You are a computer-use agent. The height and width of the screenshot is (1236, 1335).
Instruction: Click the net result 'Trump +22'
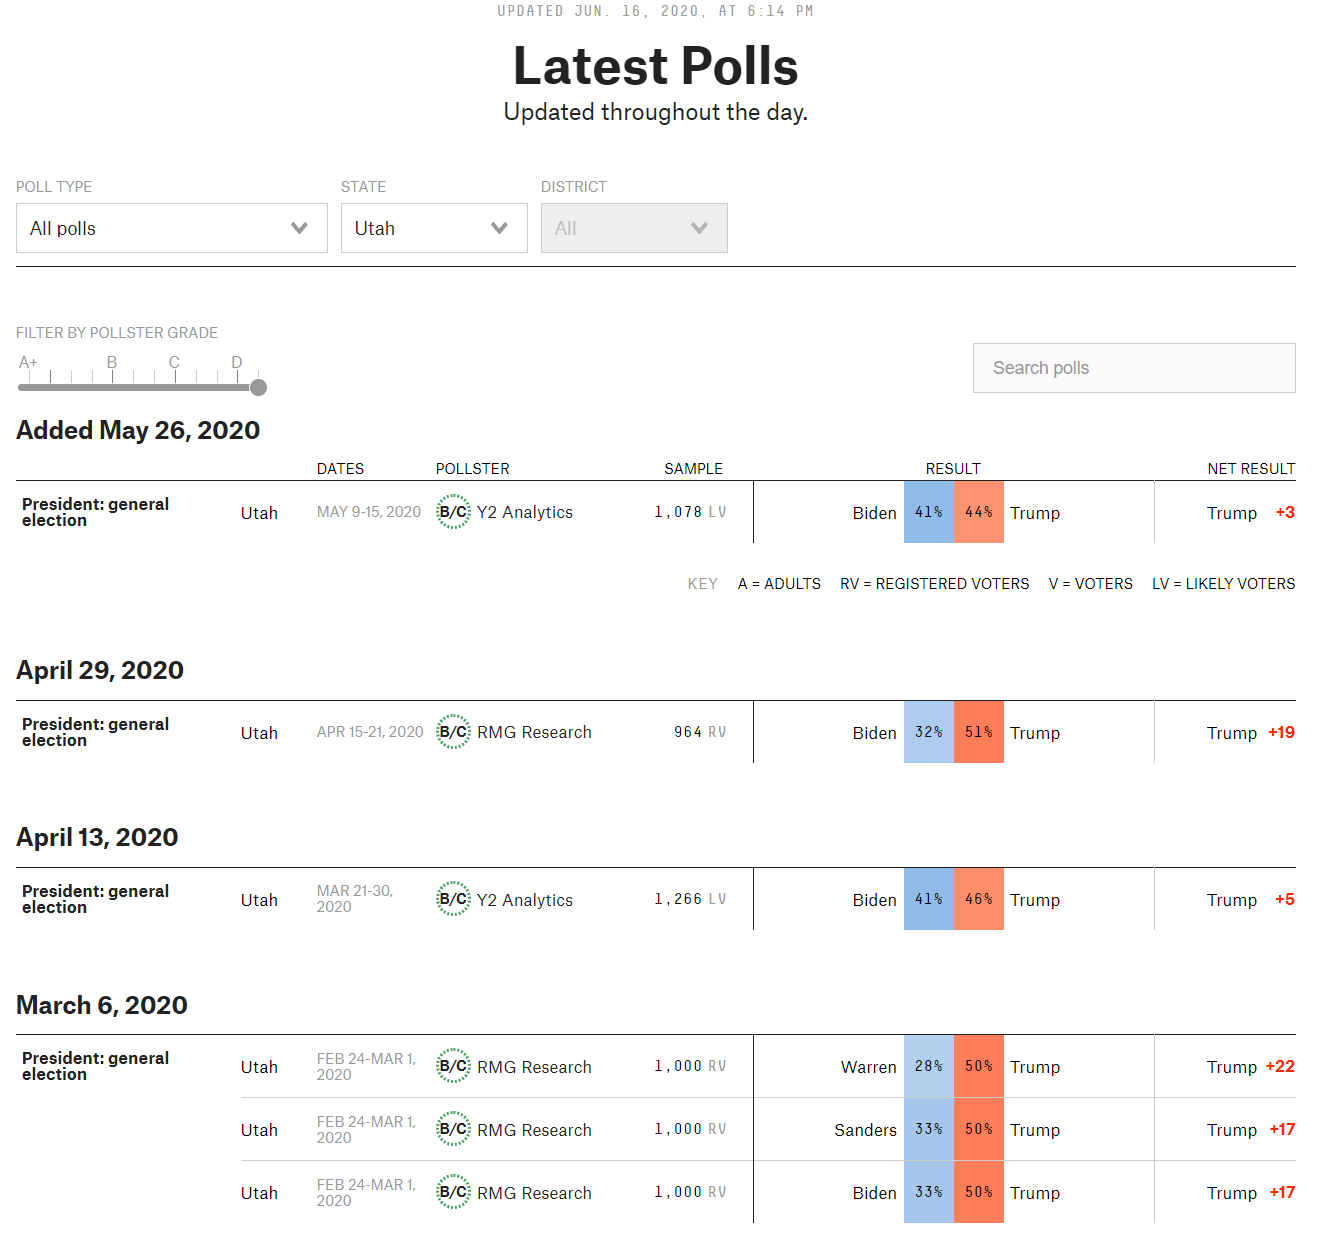click(x=1251, y=1066)
